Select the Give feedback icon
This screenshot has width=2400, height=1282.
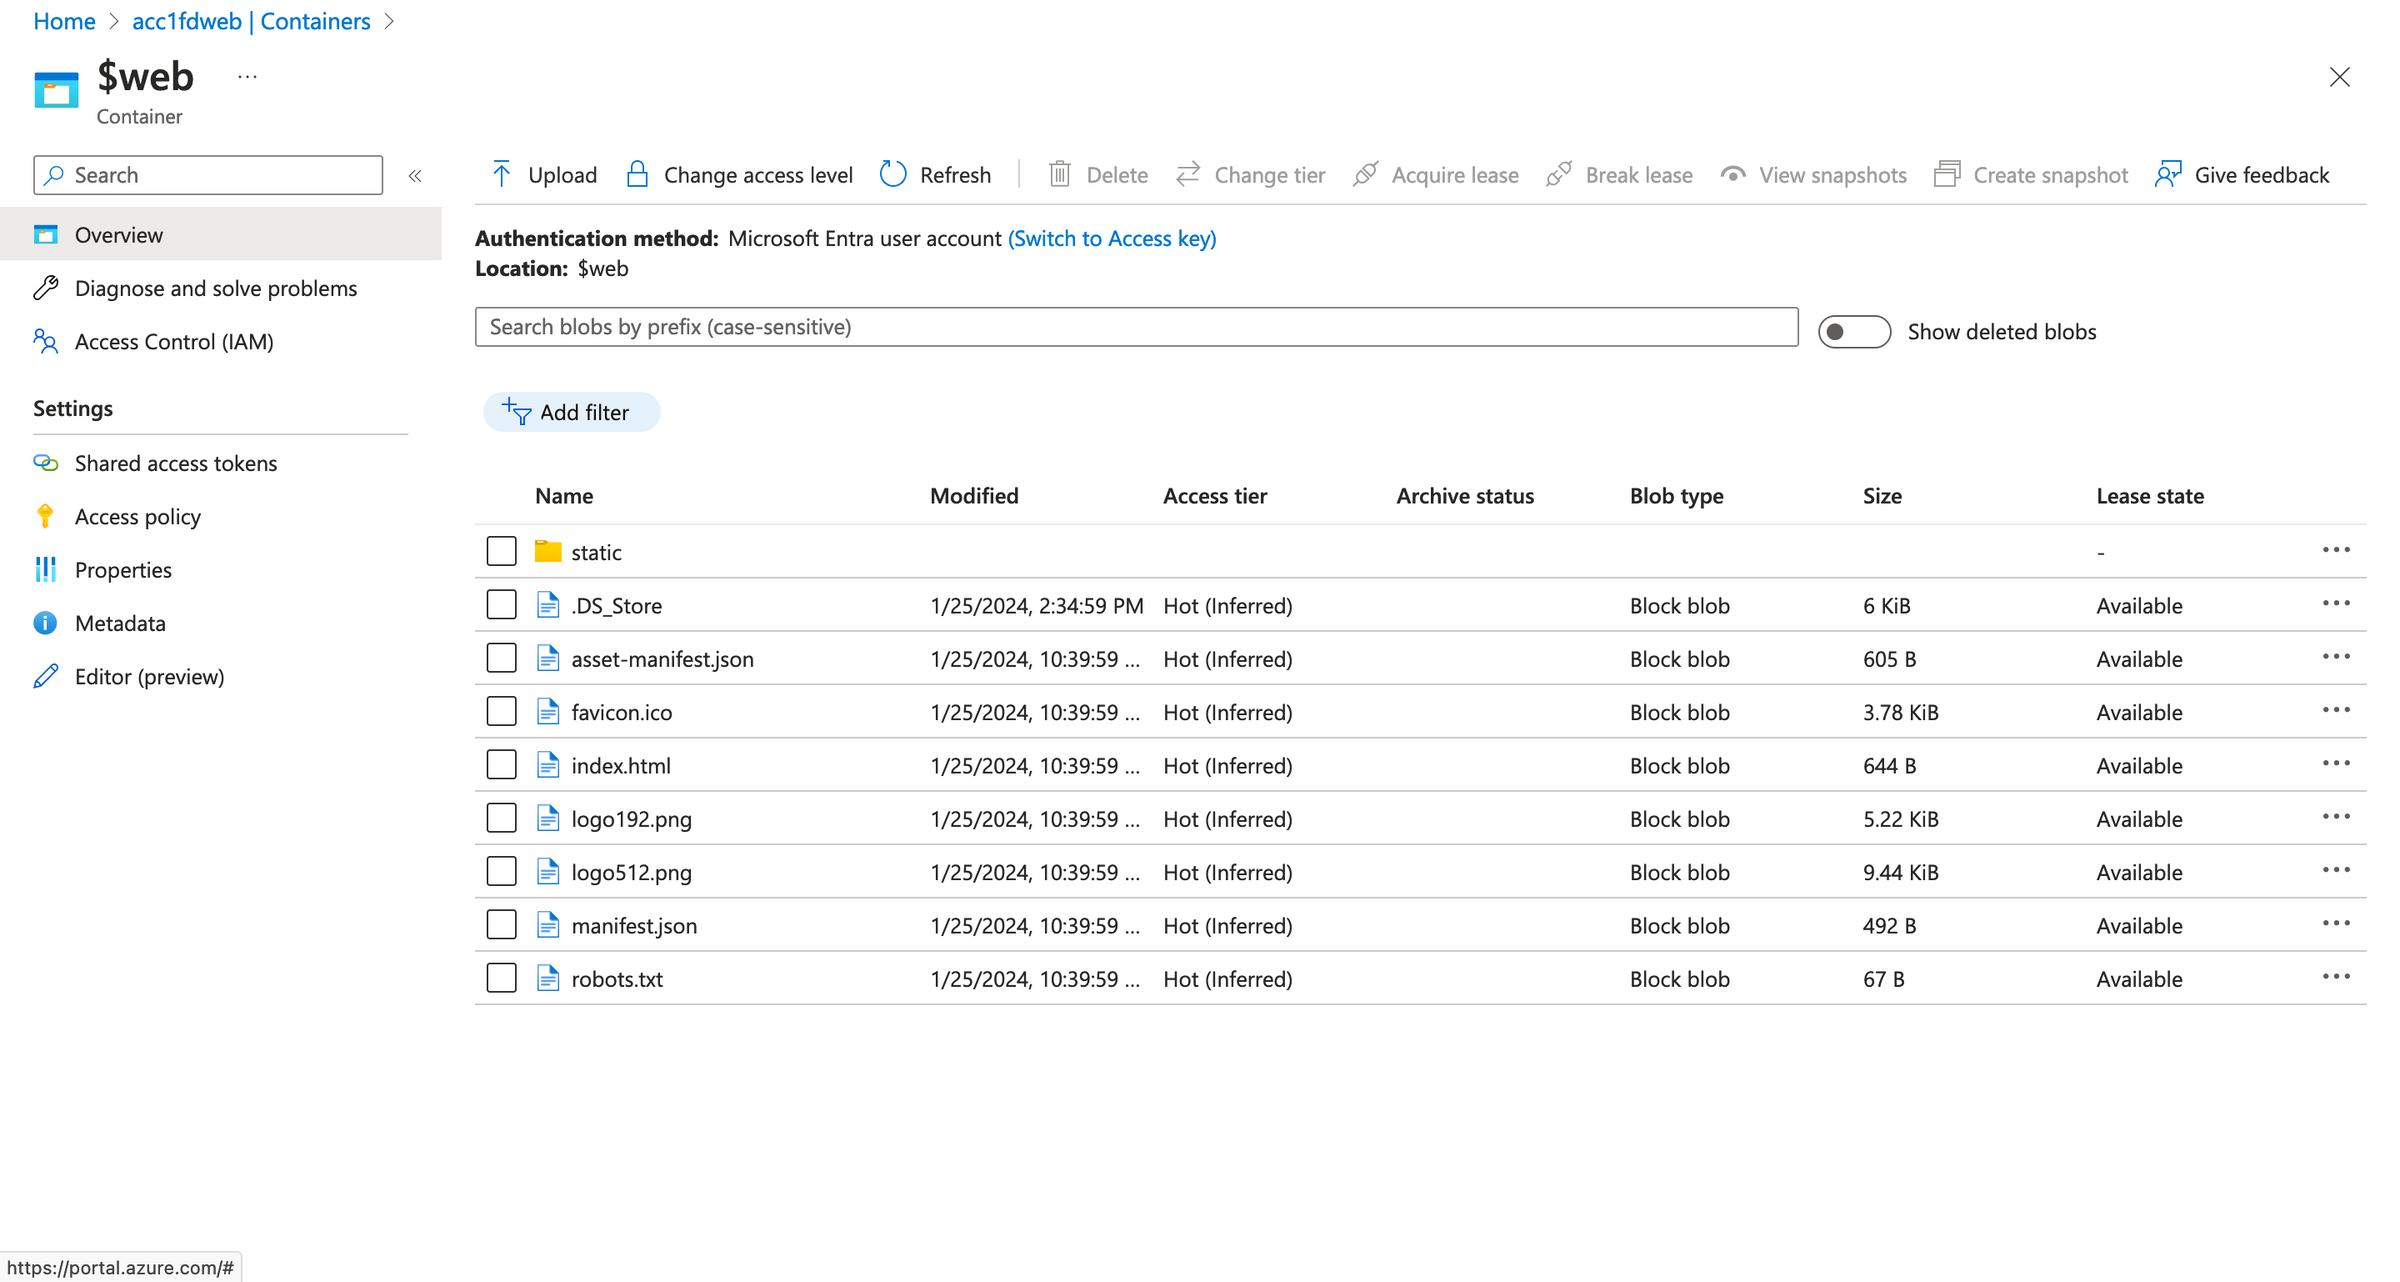coord(2168,174)
